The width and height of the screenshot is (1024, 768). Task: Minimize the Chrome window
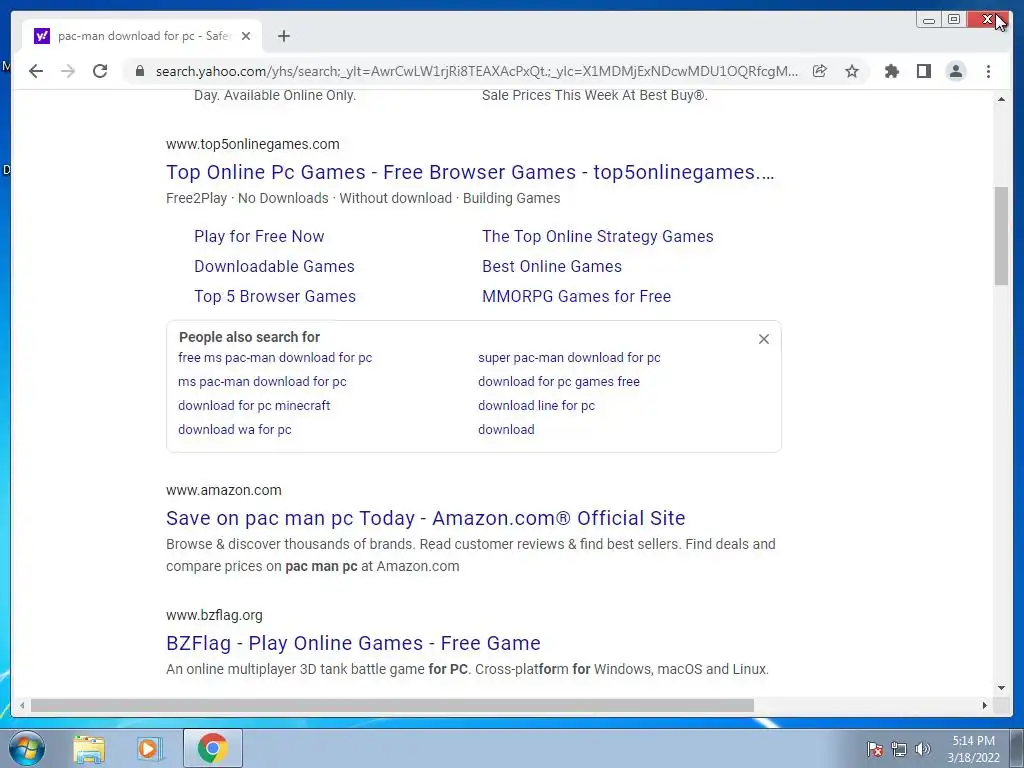[x=929, y=20]
